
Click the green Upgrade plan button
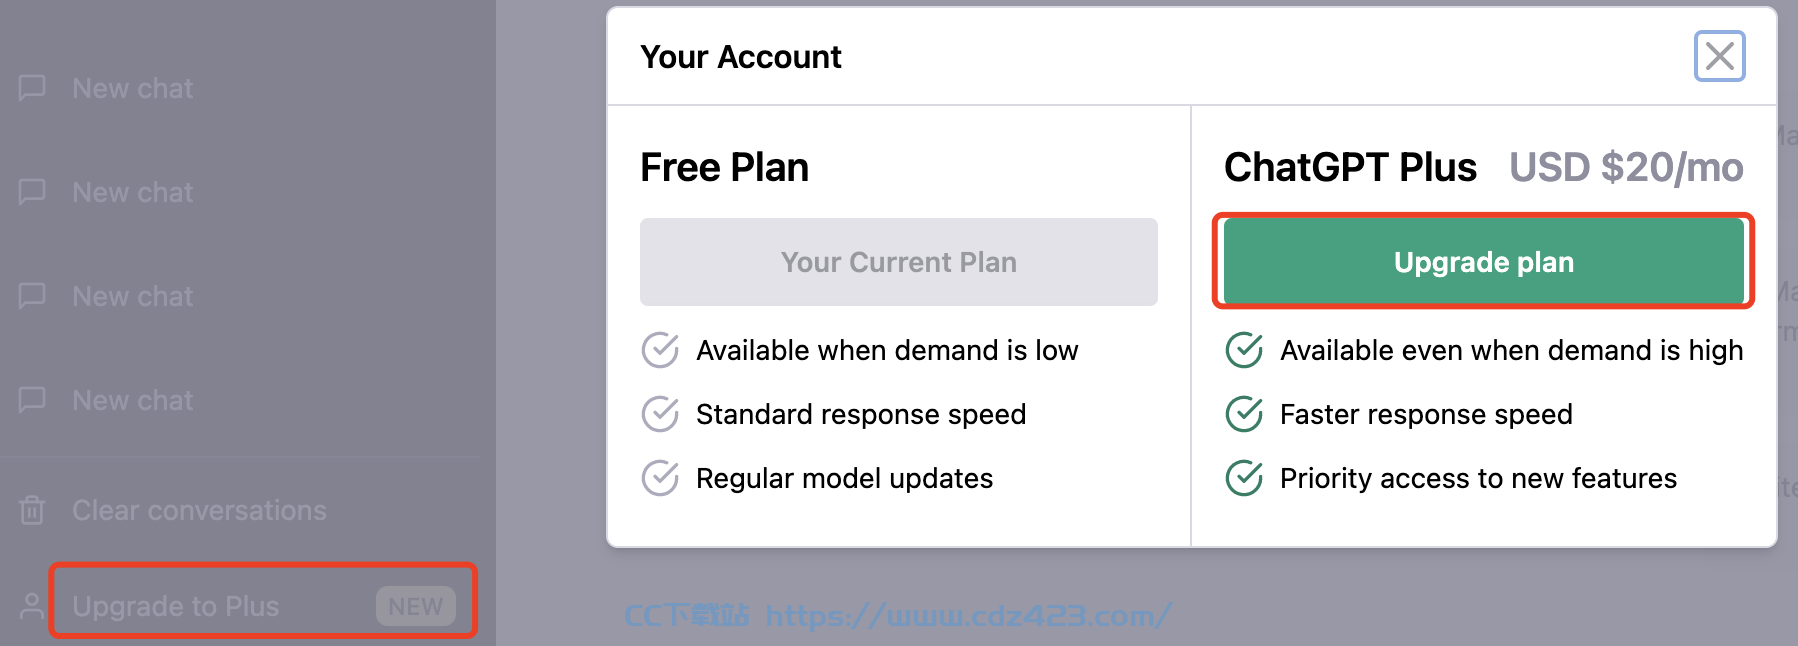pos(1484,261)
